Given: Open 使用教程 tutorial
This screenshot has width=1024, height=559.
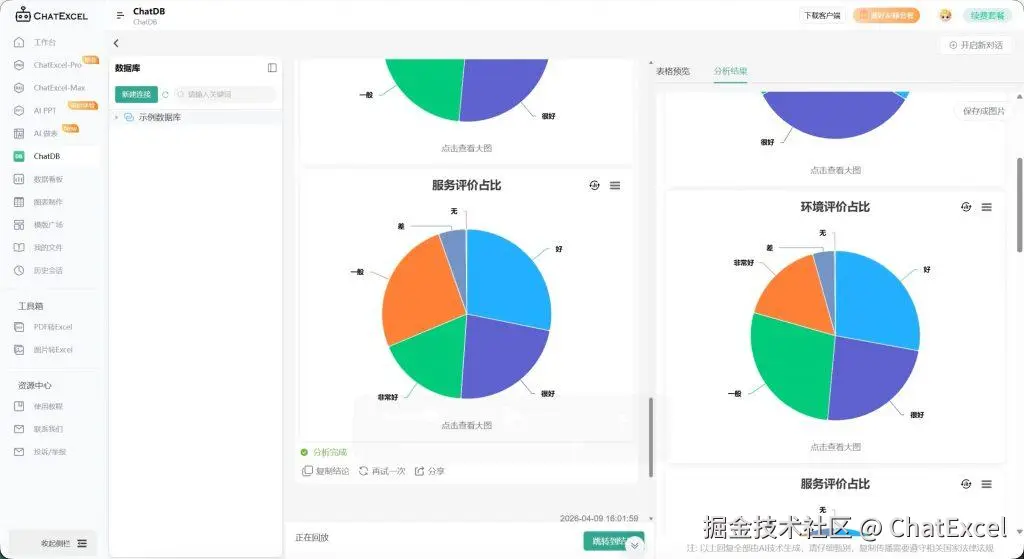Looking at the screenshot, I should [48, 406].
